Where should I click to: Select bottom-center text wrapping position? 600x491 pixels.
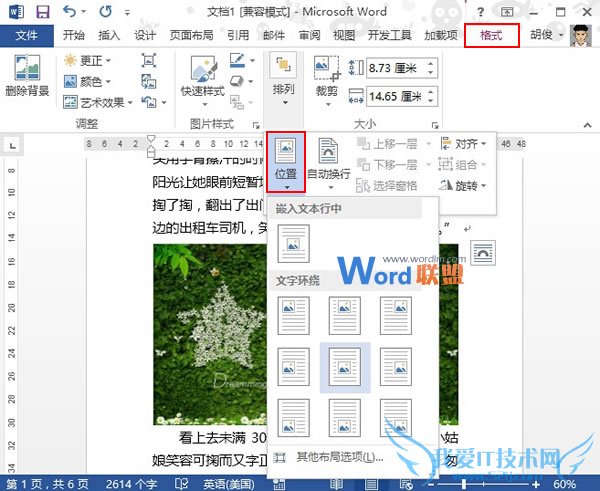tap(345, 418)
